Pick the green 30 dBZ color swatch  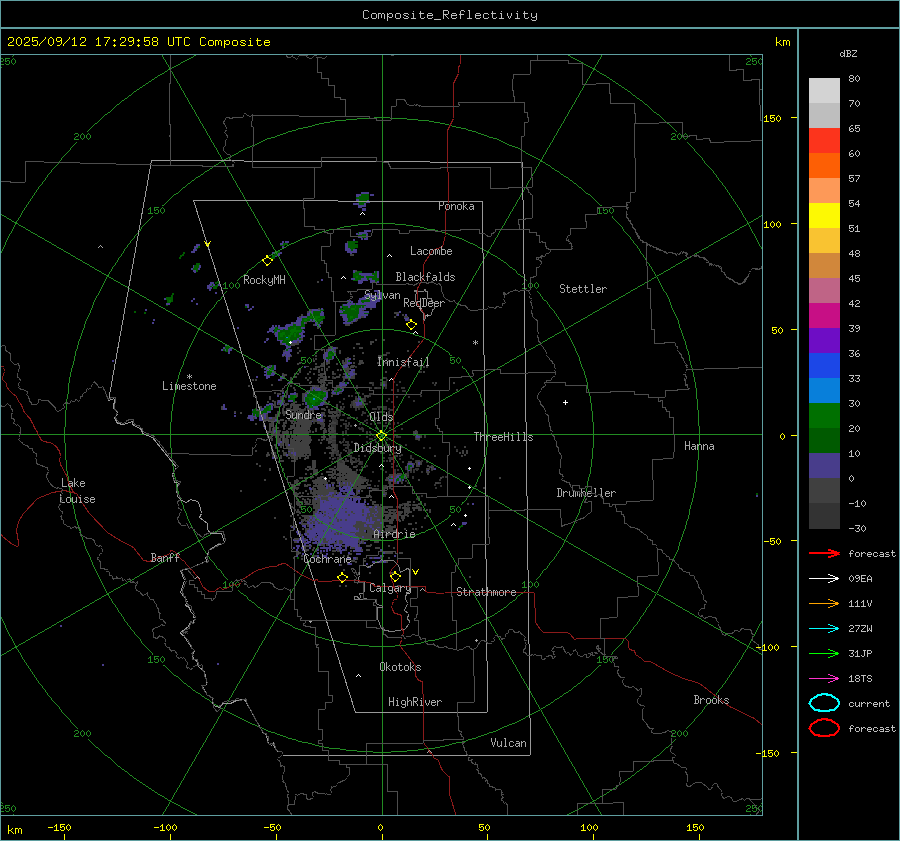pos(824,416)
